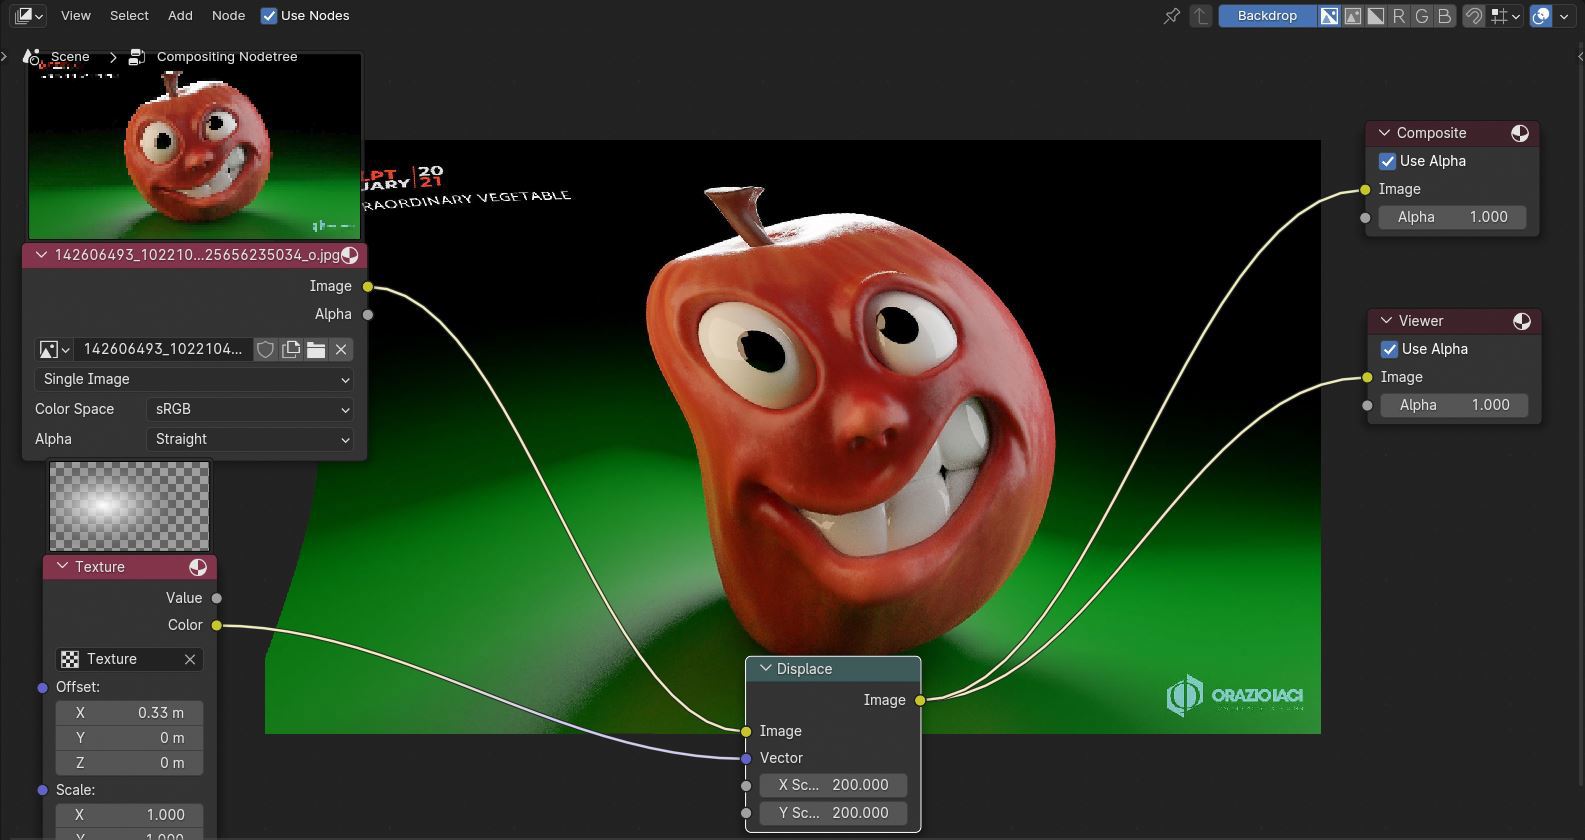The image size is (1585, 840).
Task: Expand the sidebar arrow on right edge
Action: [1580, 56]
